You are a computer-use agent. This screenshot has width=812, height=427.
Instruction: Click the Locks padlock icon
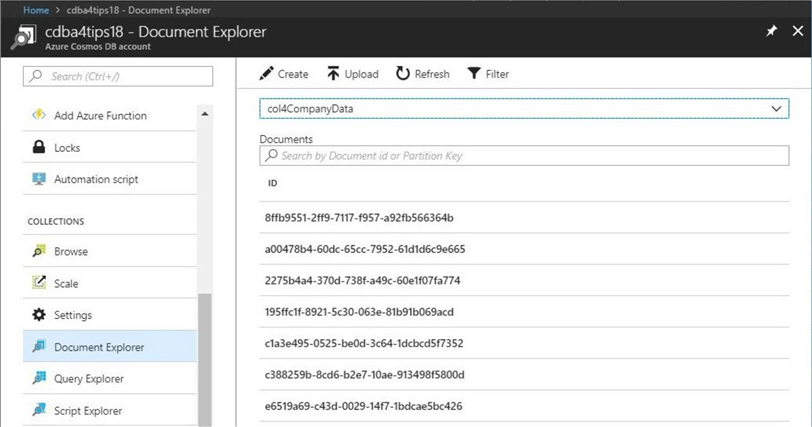coord(39,147)
